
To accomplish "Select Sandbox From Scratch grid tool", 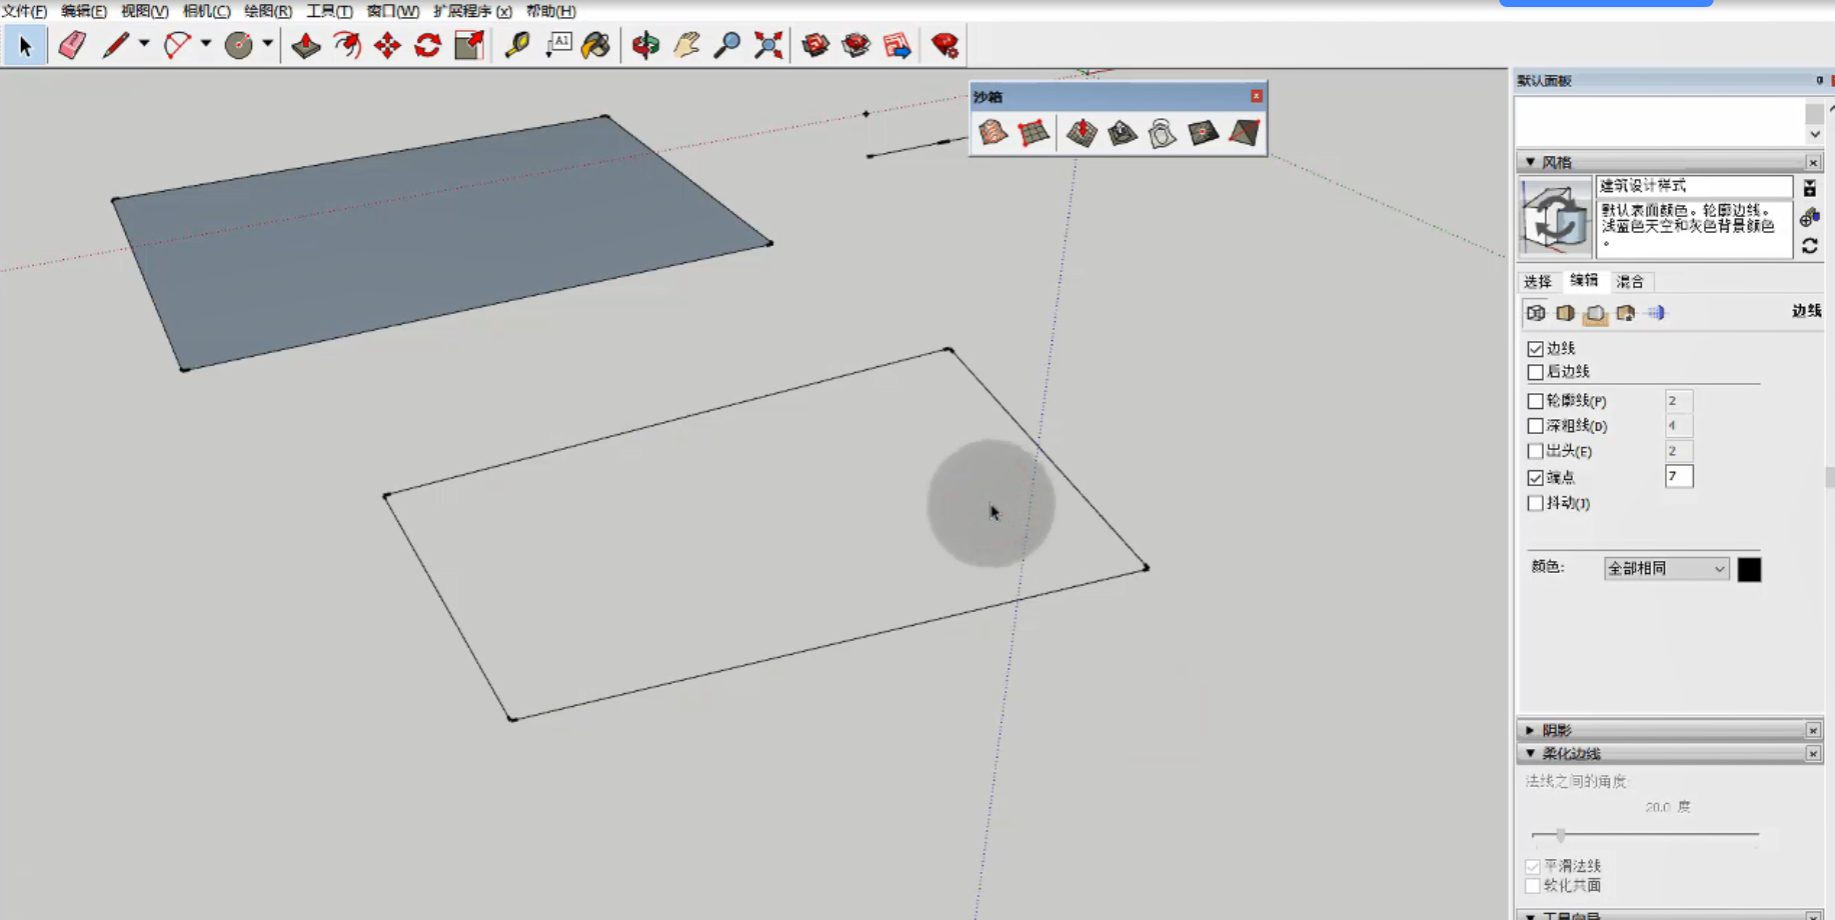I will pos(1034,133).
